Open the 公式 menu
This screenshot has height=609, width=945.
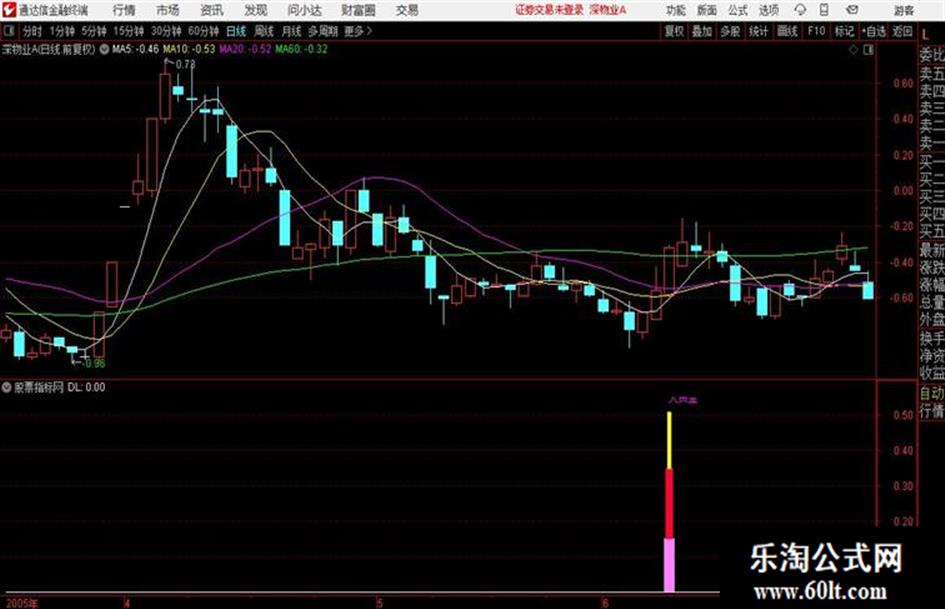pos(737,10)
